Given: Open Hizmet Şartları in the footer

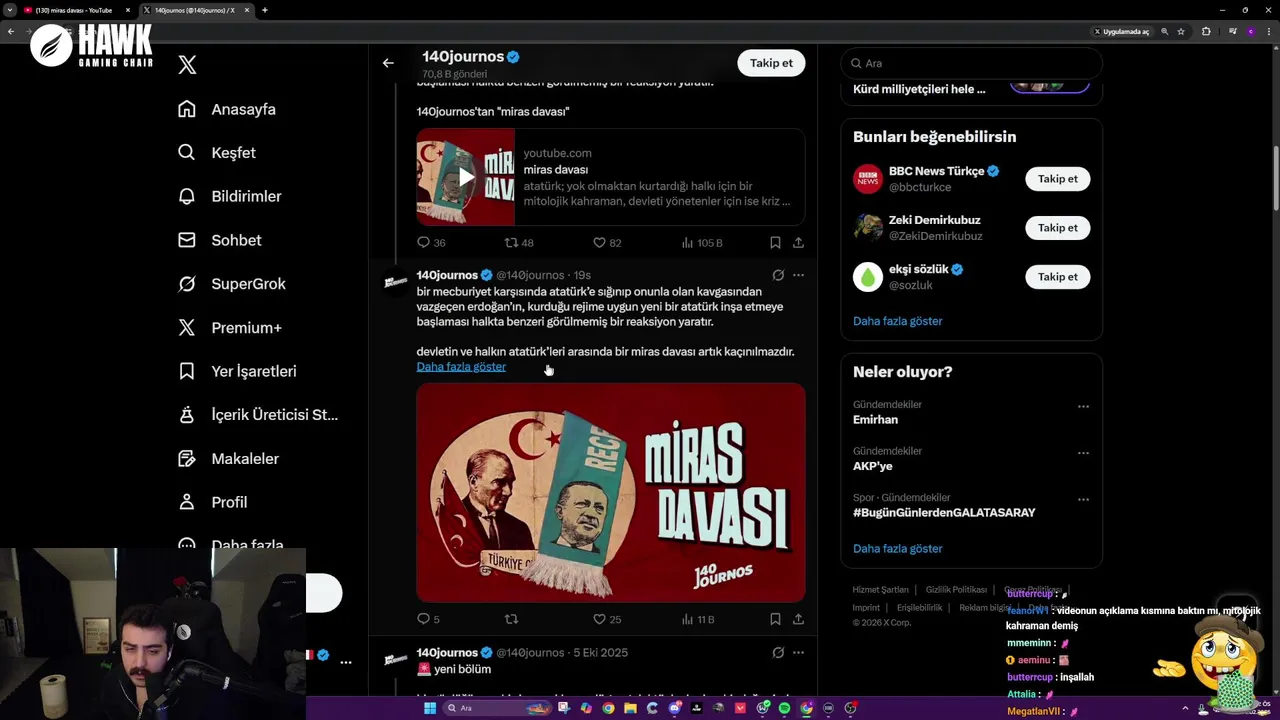Looking at the screenshot, I should click(x=880, y=590).
